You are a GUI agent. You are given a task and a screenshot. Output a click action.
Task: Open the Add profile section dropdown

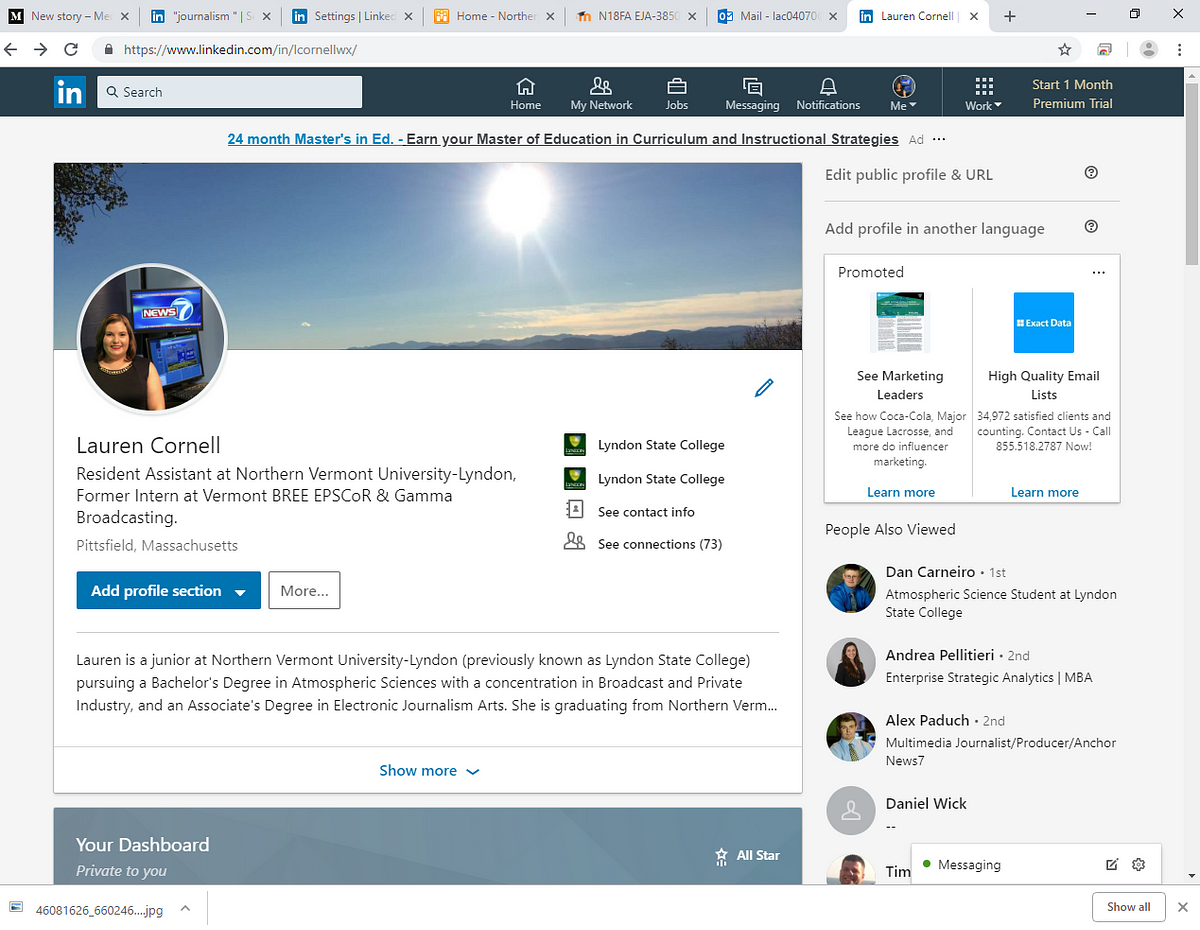(x=168, y=591)
